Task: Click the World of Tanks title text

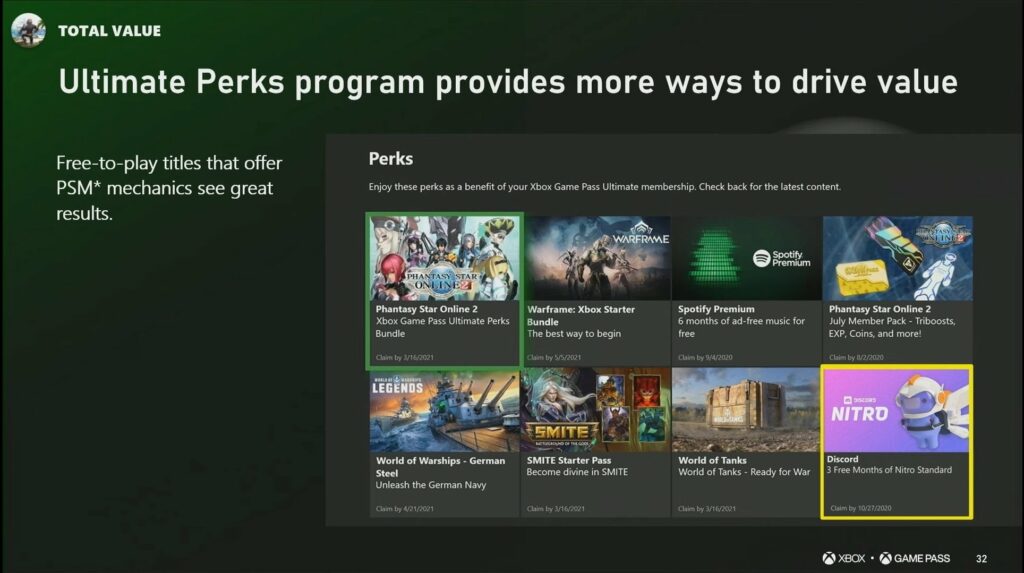Action: [712, 461]
